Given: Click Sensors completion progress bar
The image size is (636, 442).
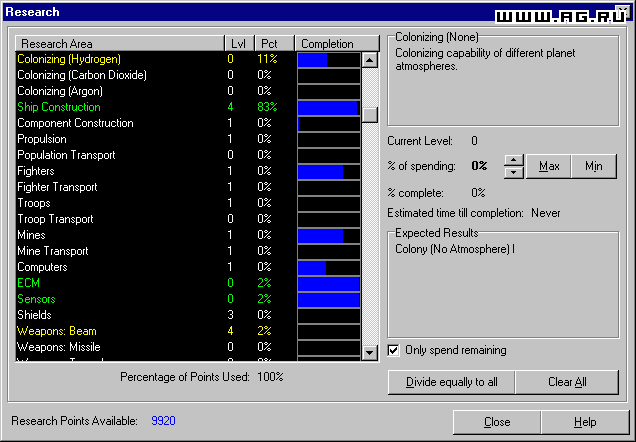Looking at the screenshot, I should click(329, 300).
